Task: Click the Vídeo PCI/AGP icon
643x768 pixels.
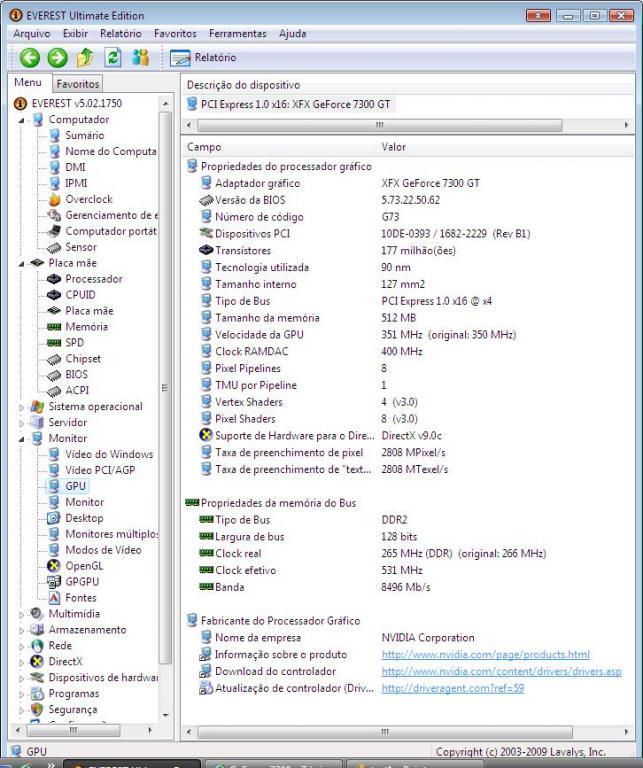Action: click(x=54, y=470)
